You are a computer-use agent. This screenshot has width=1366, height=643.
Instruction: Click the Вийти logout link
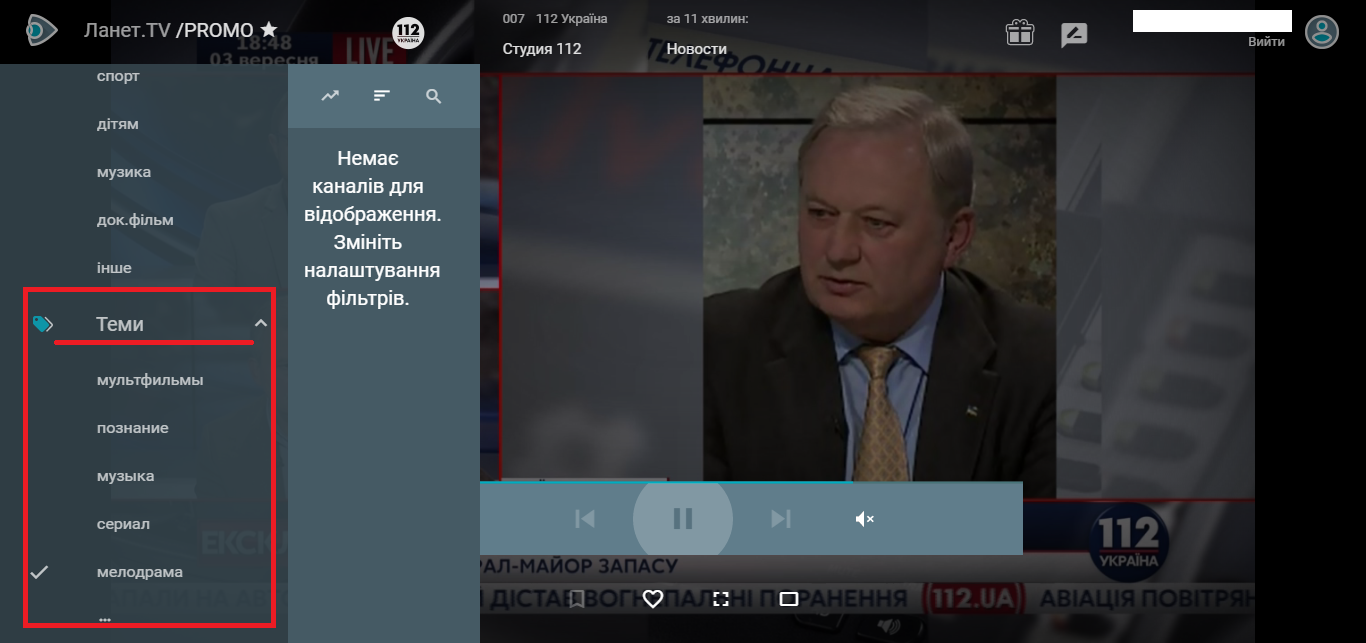point(1266,42)
